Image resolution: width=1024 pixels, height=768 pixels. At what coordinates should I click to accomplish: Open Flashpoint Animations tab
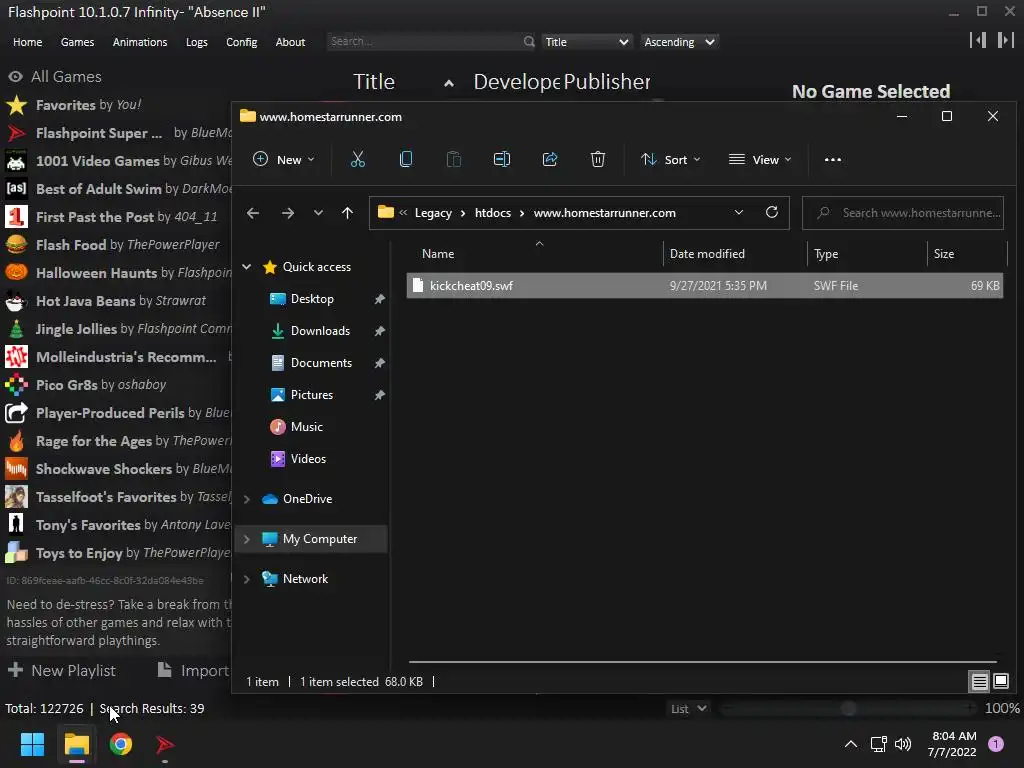(x=140, y=42)
